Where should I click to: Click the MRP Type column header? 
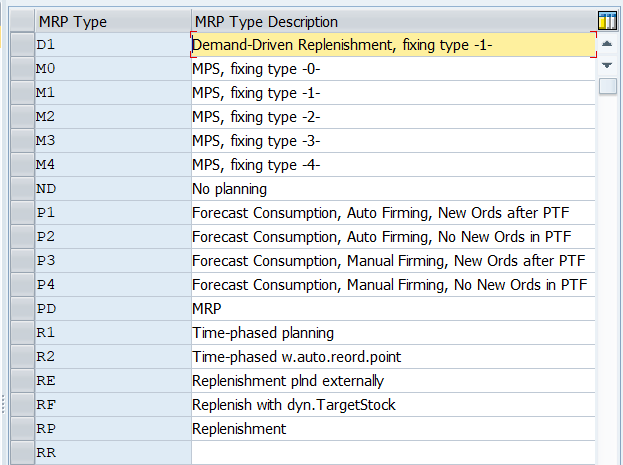(113, 21)
